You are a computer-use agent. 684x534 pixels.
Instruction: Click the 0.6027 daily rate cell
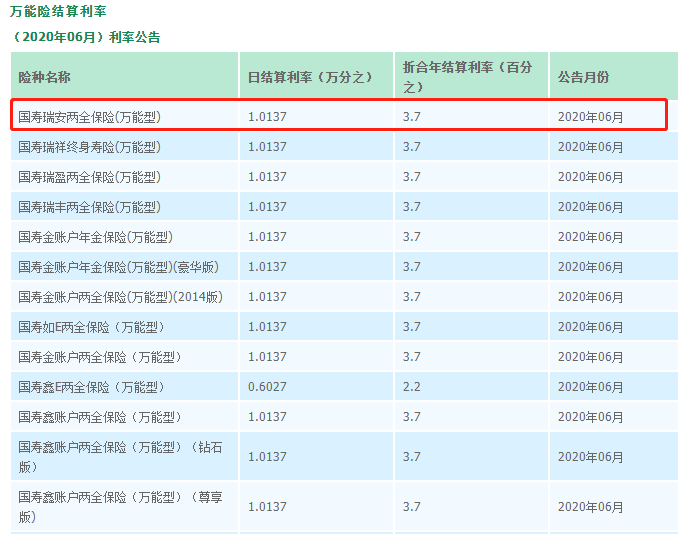click(x=267, y=387)
